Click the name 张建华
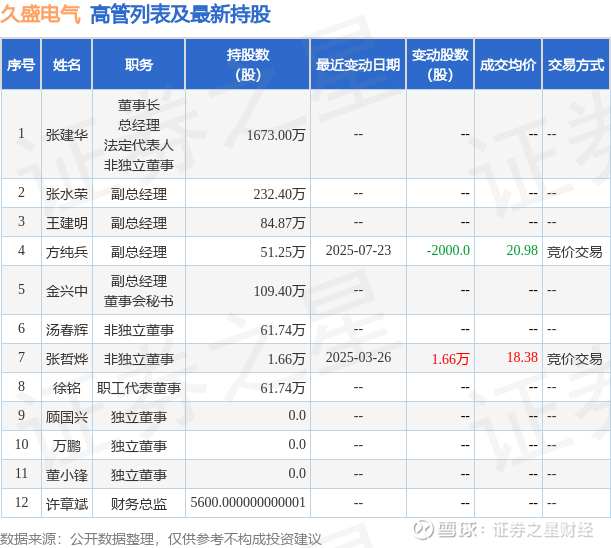 tap(67, 135)
